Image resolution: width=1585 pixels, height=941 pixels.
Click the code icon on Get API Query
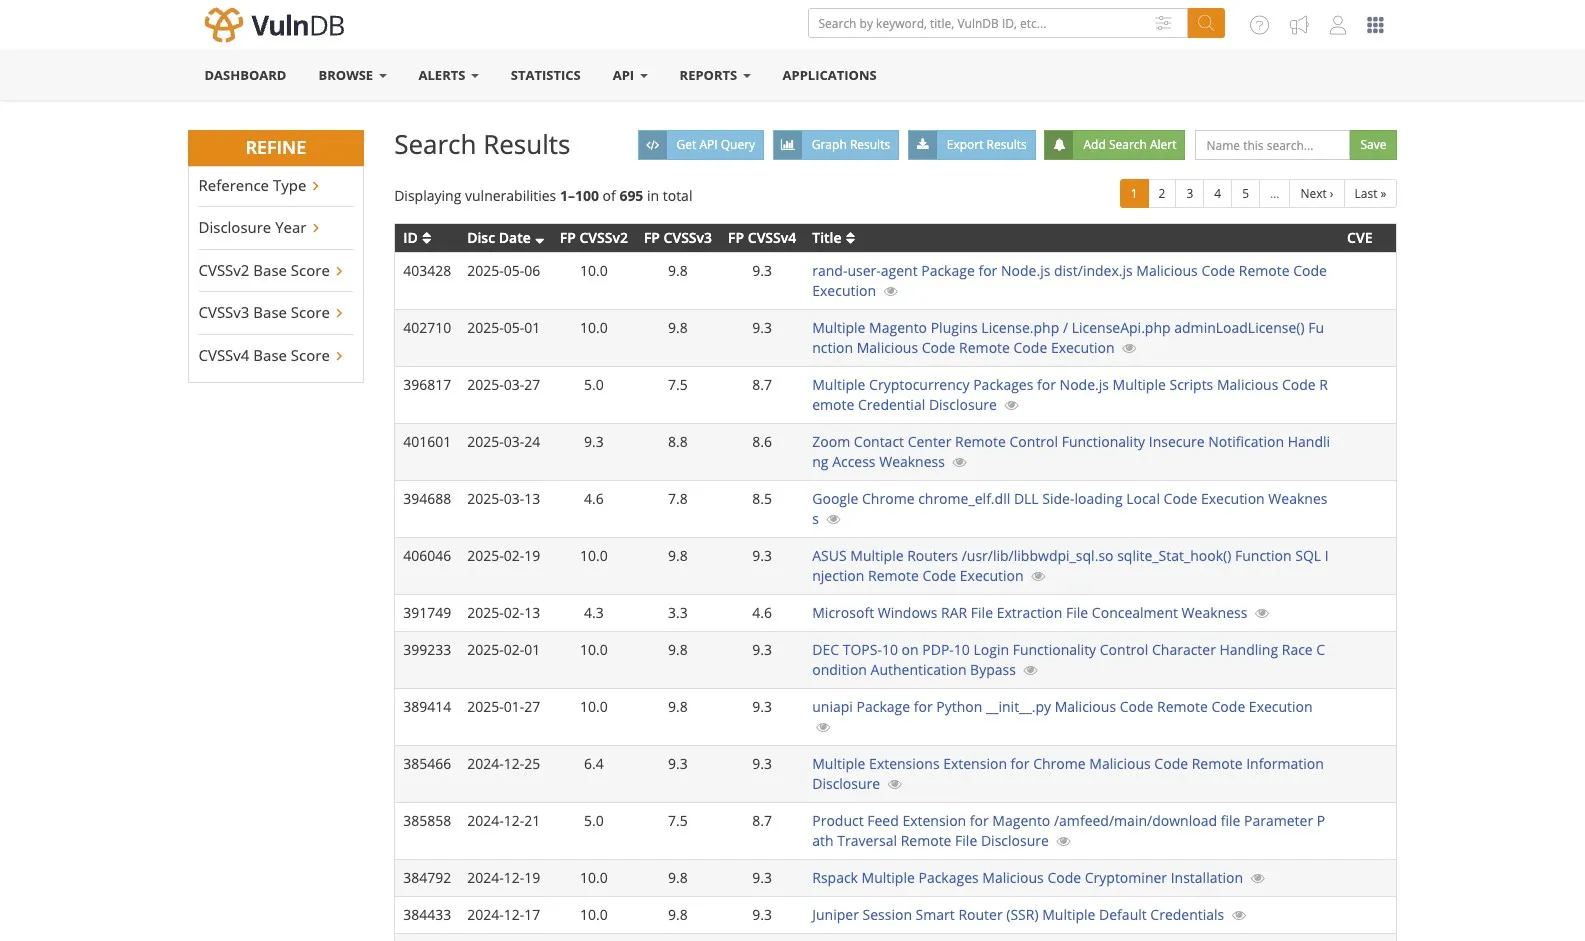point(652,145)
